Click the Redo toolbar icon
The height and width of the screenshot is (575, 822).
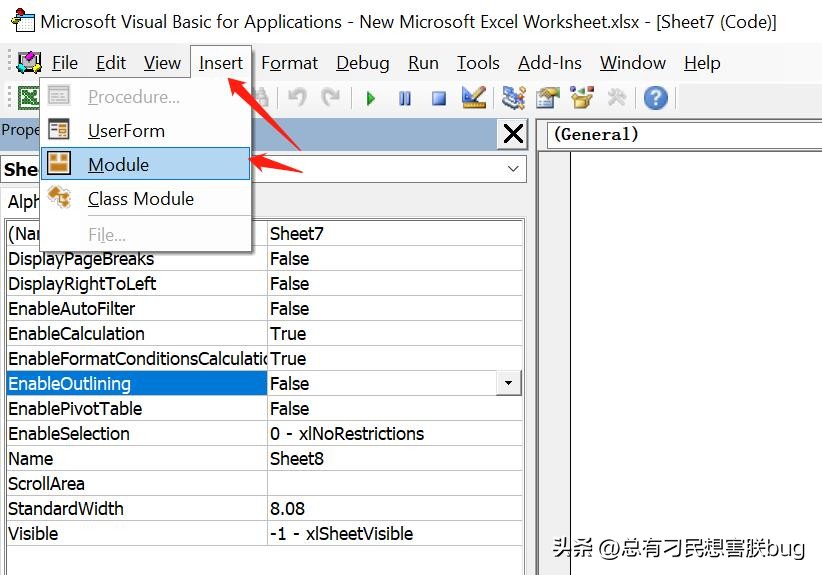[x=331, y=97]
